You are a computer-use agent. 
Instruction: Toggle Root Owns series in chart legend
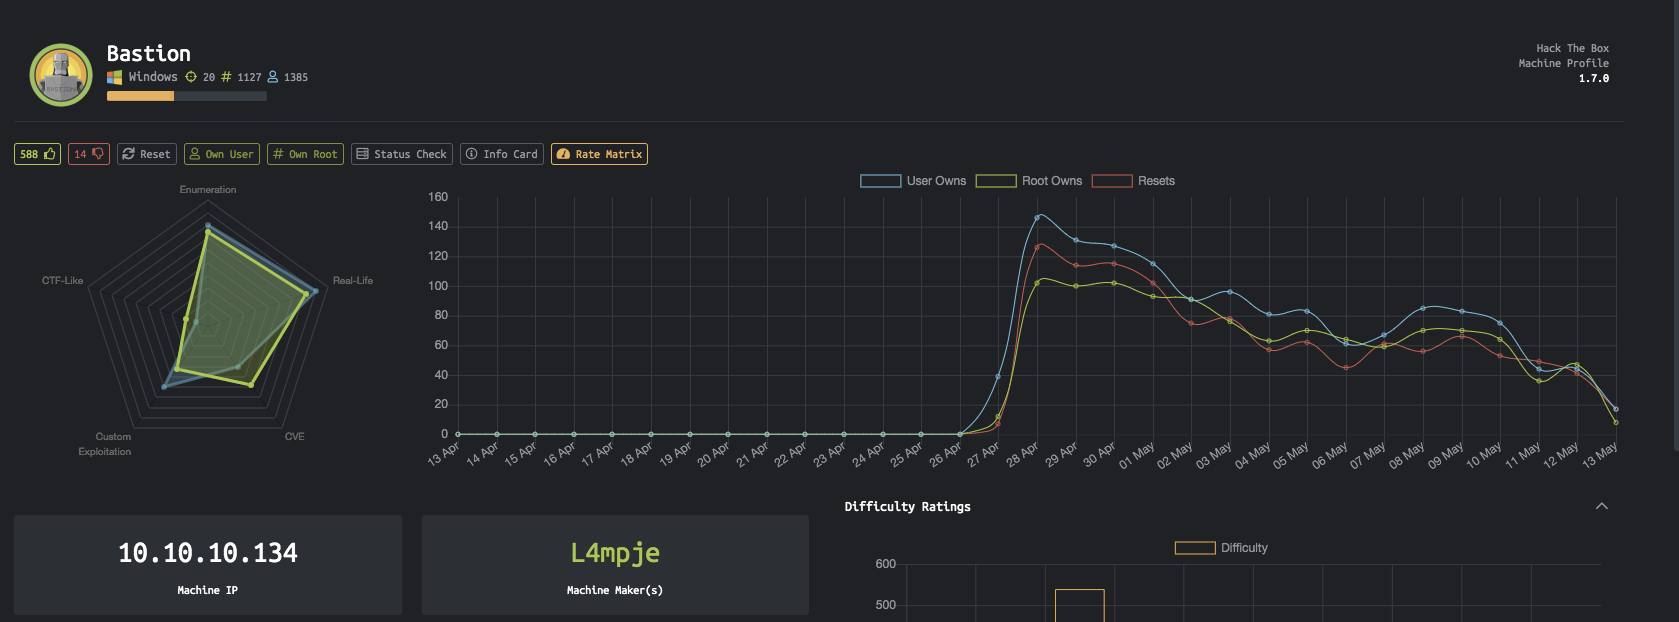1029,181
